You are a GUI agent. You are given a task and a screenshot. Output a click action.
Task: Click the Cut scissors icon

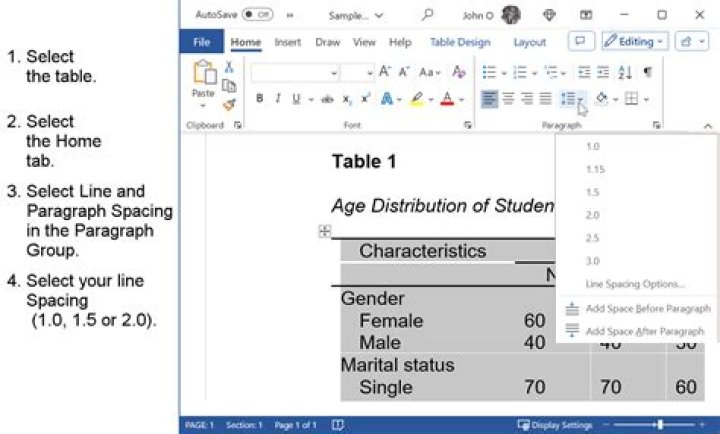tap(229, 67)
